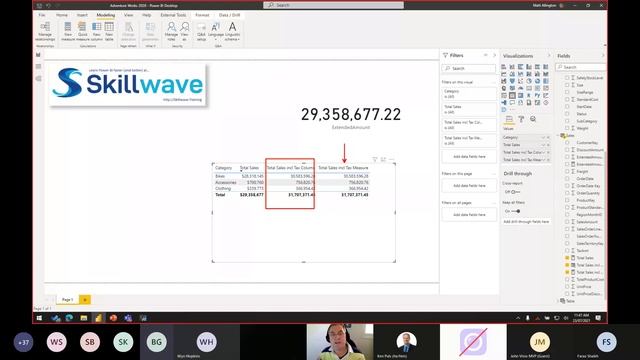This screenshot has height=360, width=640.
Task: Switch to the Data / Drill tab
Action: (x=229, y=15)
